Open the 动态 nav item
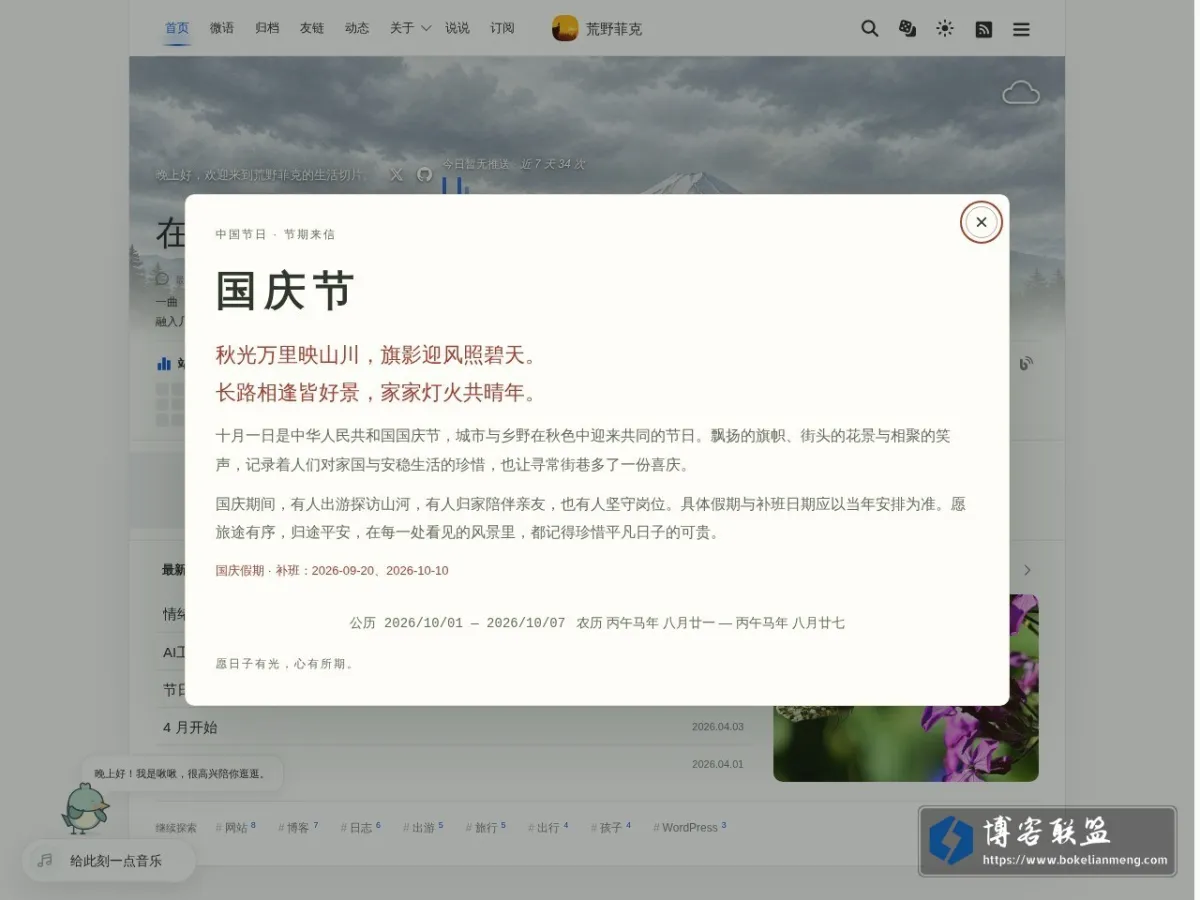1200x900 pixels. (357, 28)
